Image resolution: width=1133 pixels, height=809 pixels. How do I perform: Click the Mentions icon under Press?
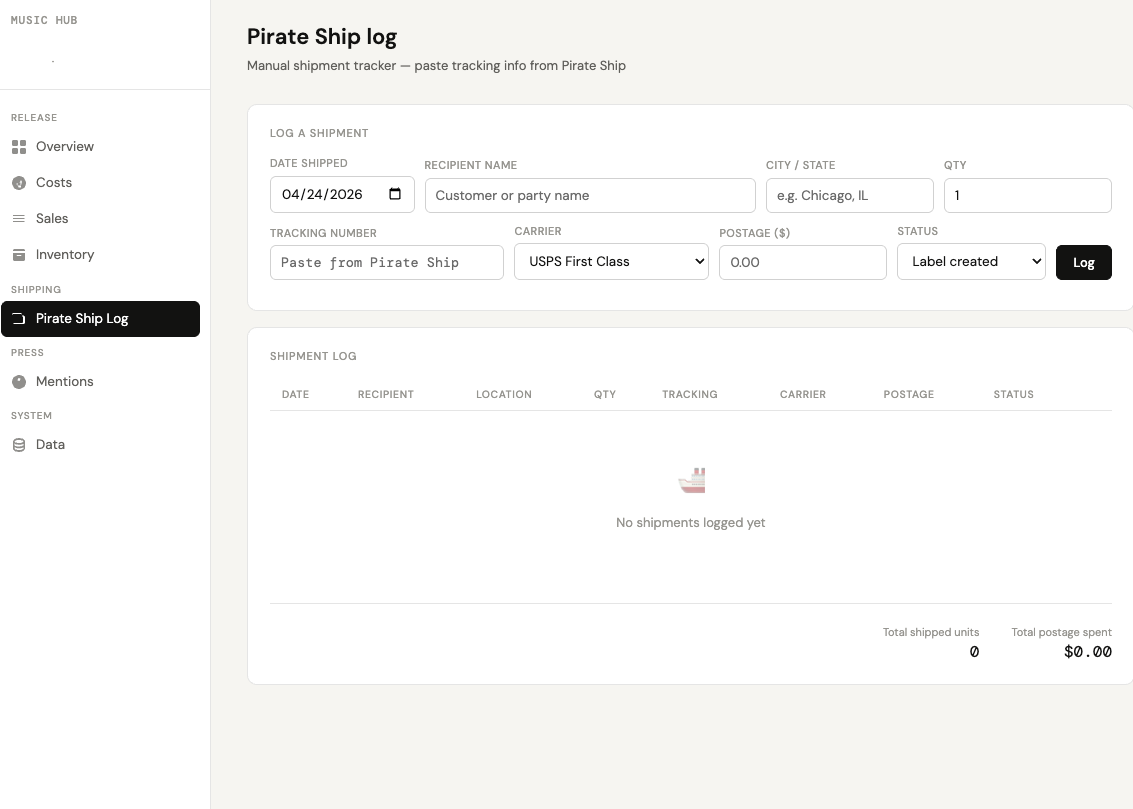coord(18,381)
